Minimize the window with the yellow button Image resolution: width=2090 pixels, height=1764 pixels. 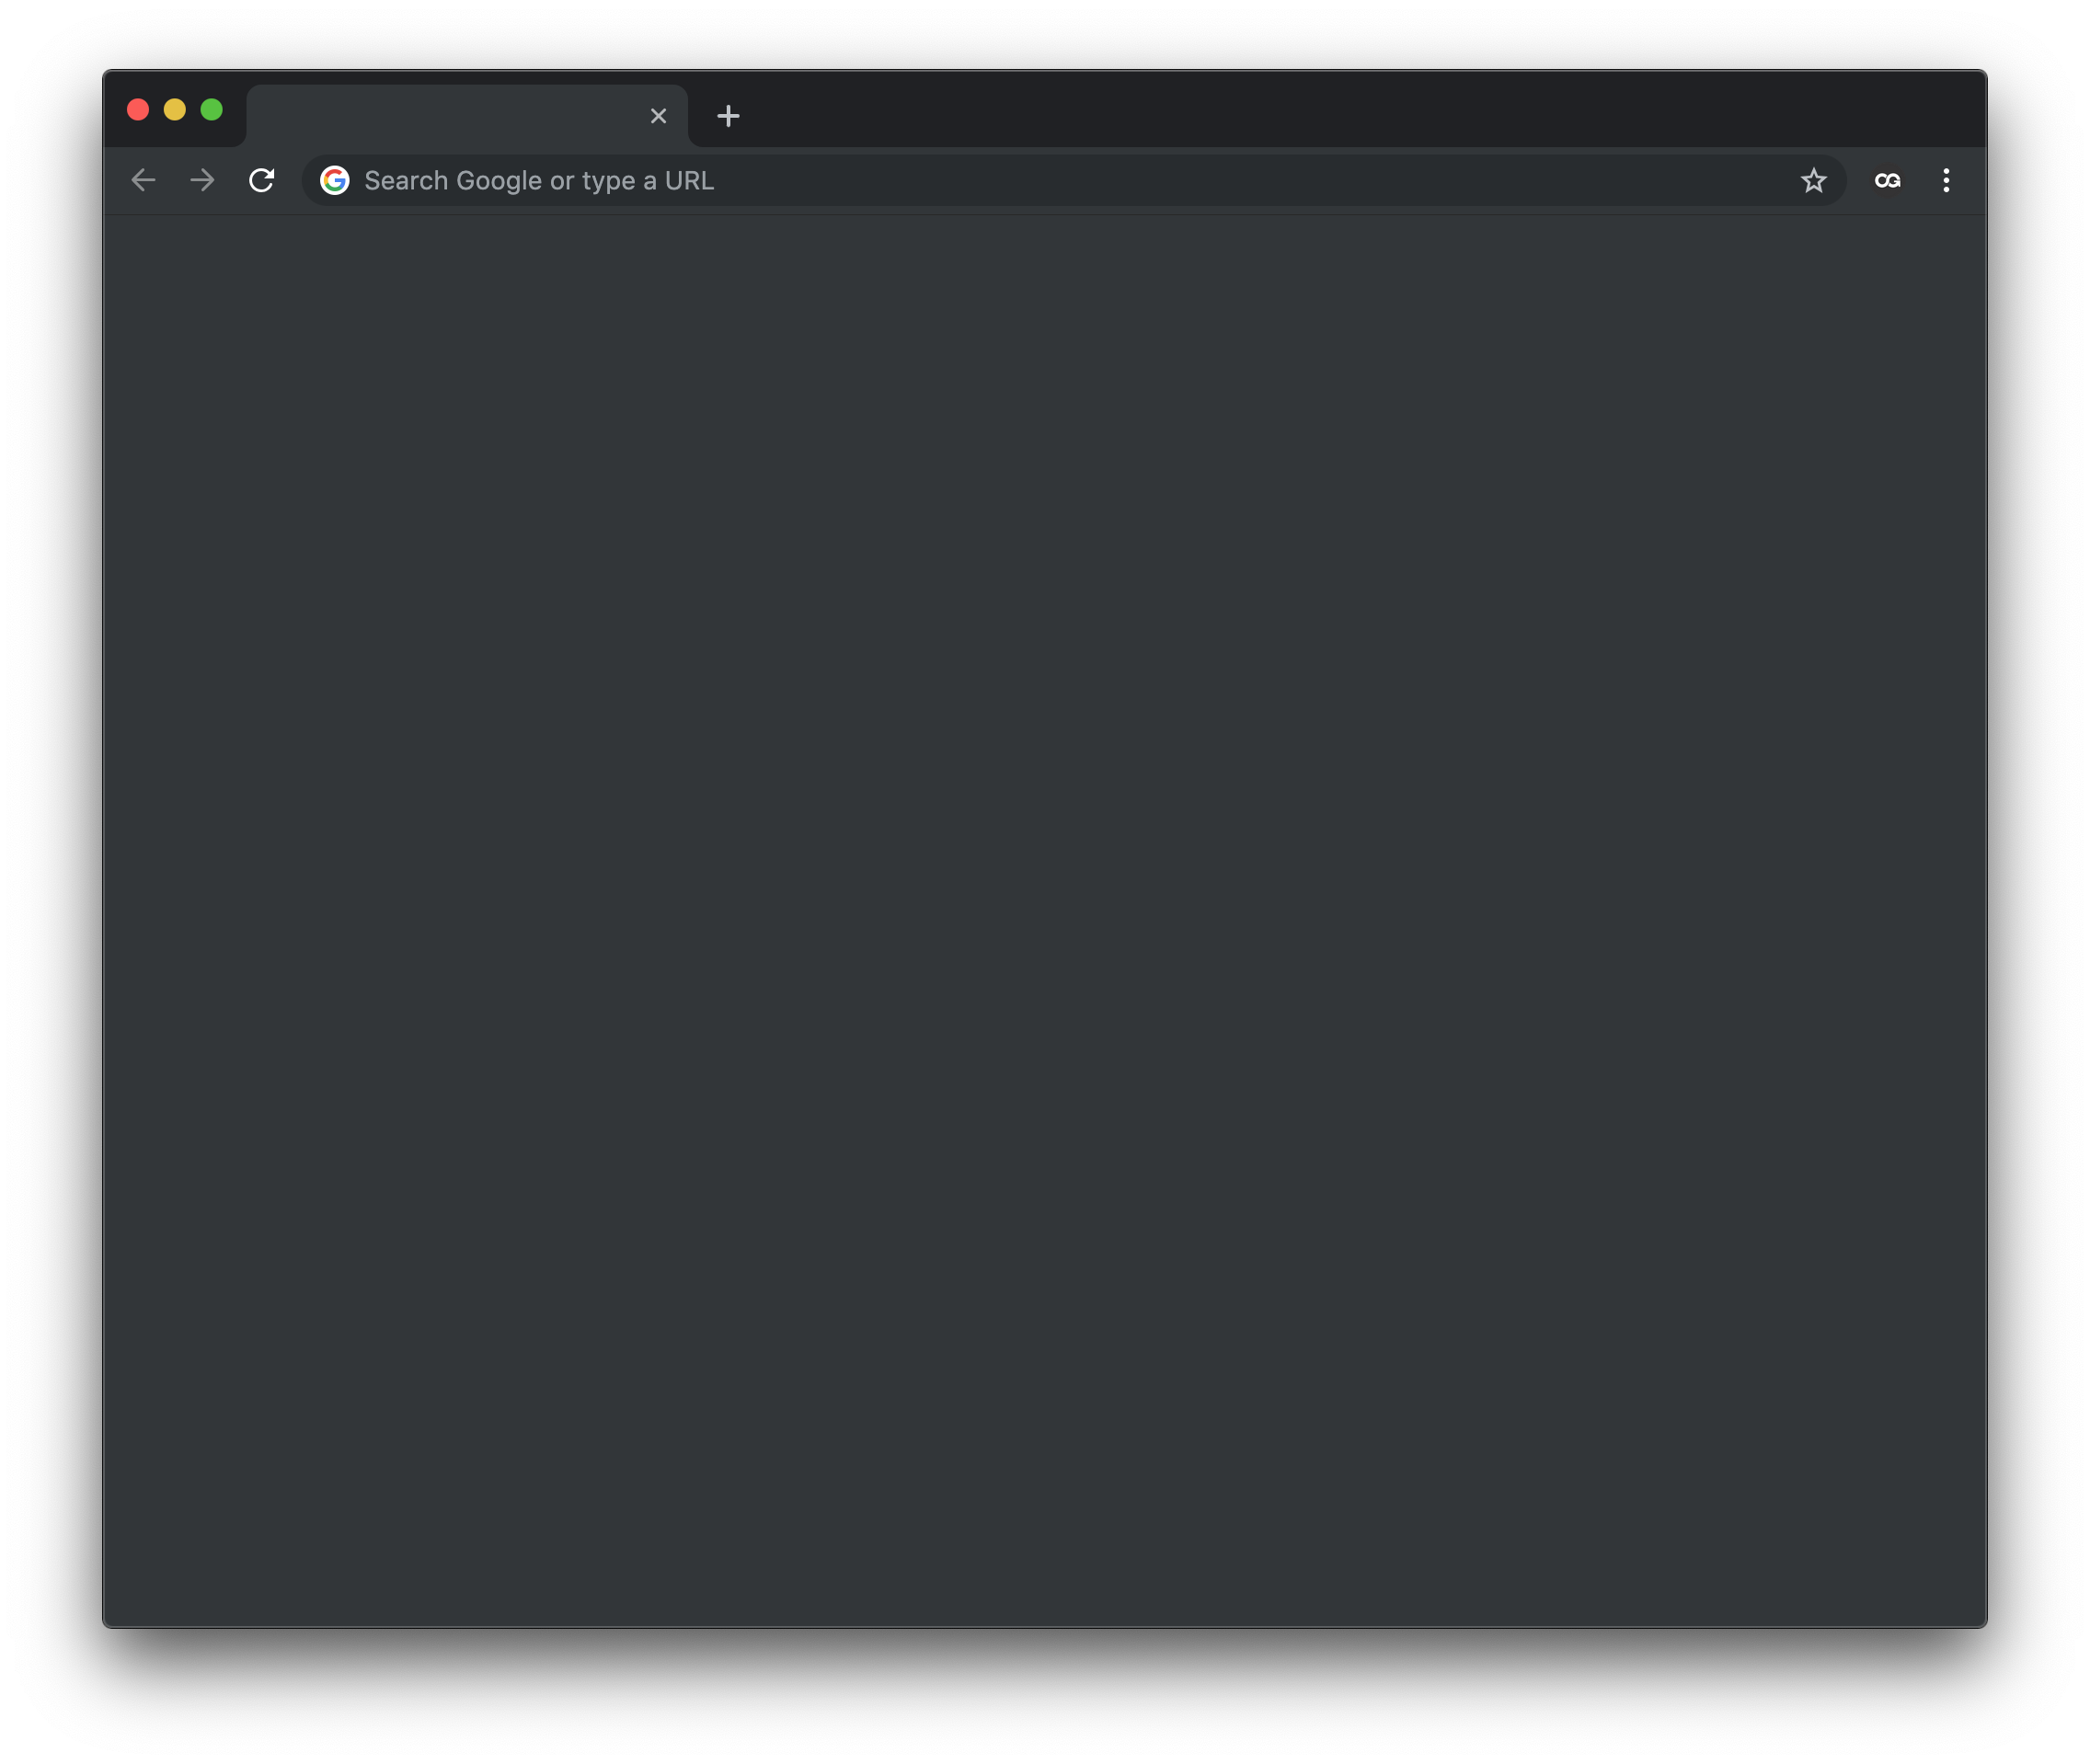point(175,109)
